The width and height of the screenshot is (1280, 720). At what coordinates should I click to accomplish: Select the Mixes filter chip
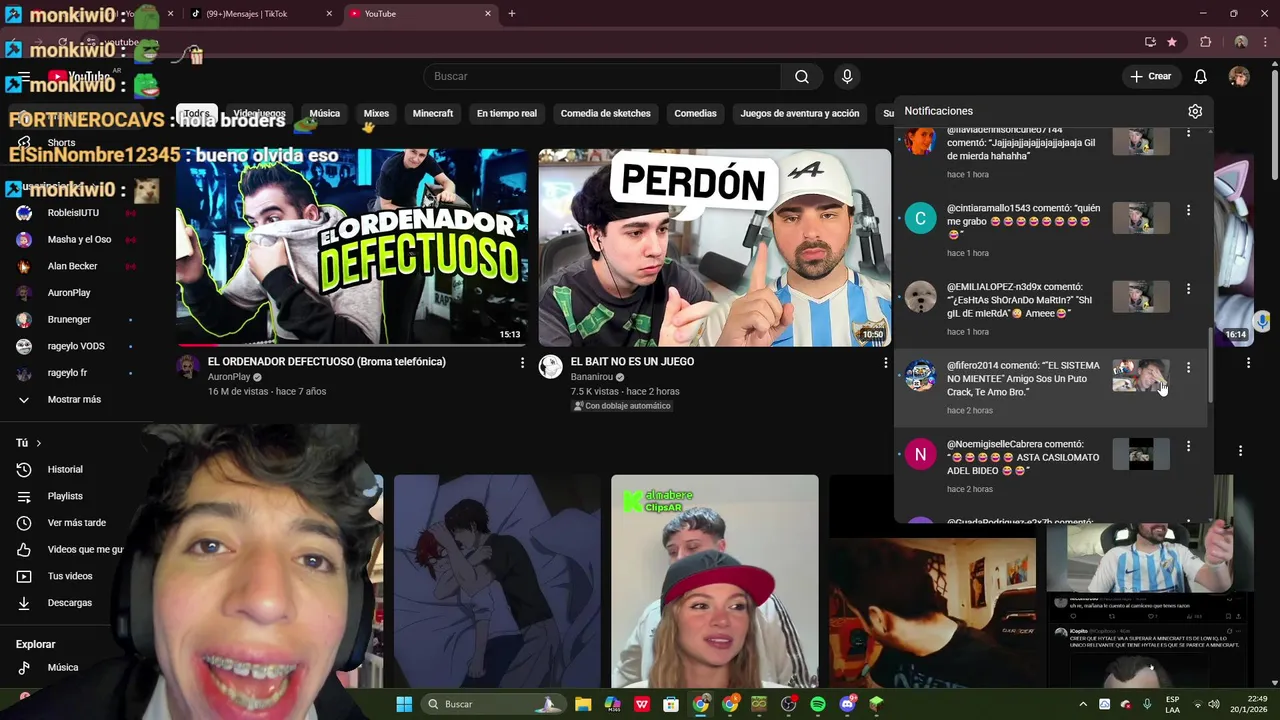tap(376, 113)
